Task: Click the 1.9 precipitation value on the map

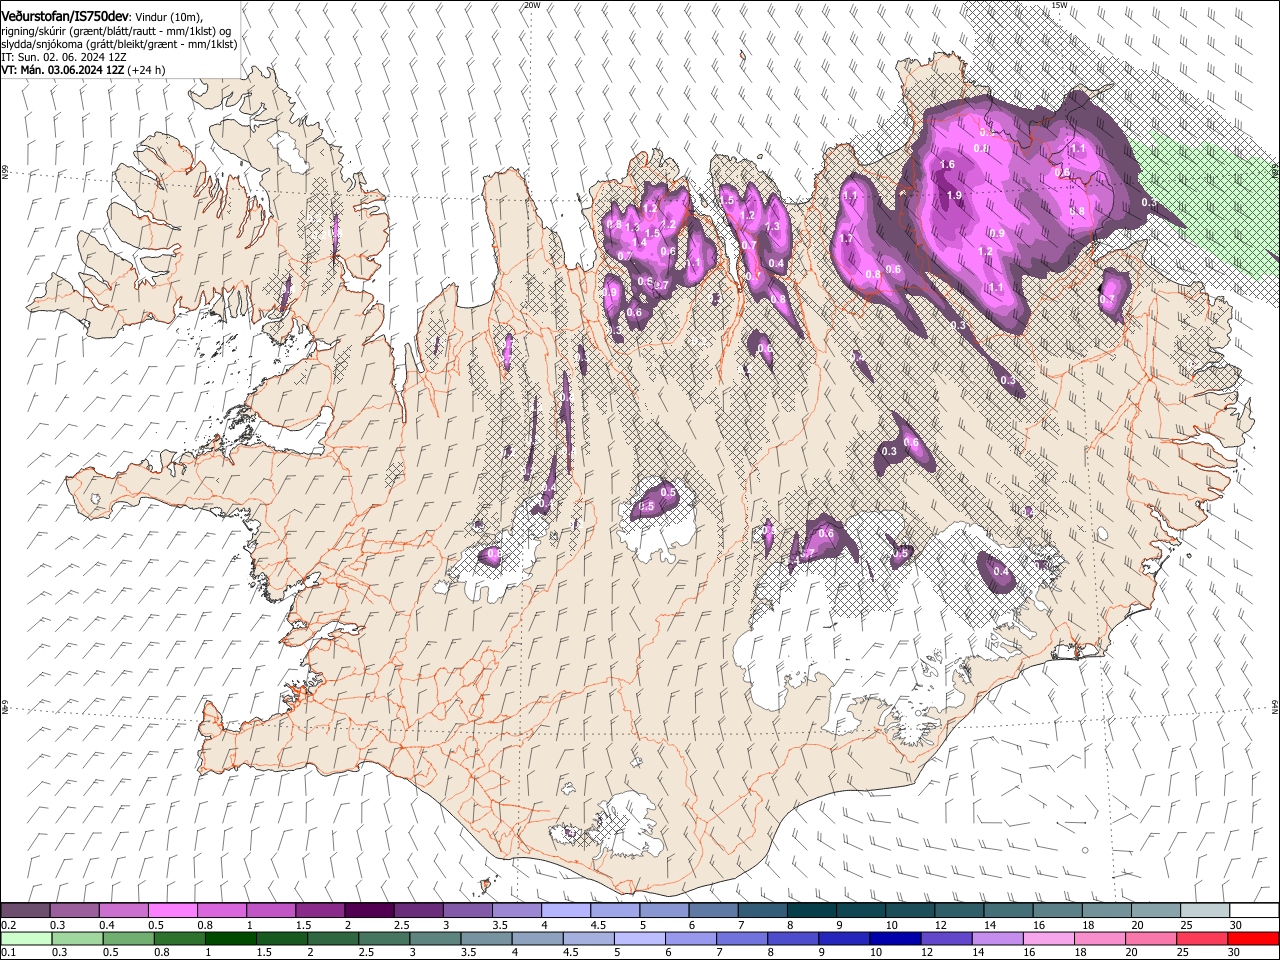Action: (x=954, y=195)
